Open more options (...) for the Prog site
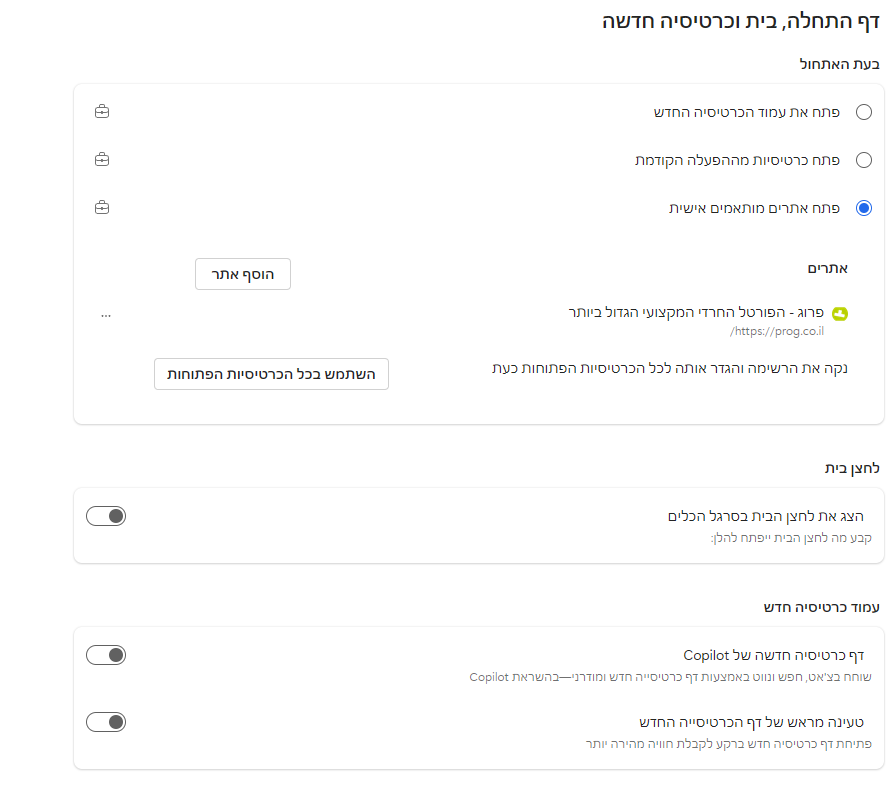The height and width of the screenshot is (793, 894). point(106,313)
